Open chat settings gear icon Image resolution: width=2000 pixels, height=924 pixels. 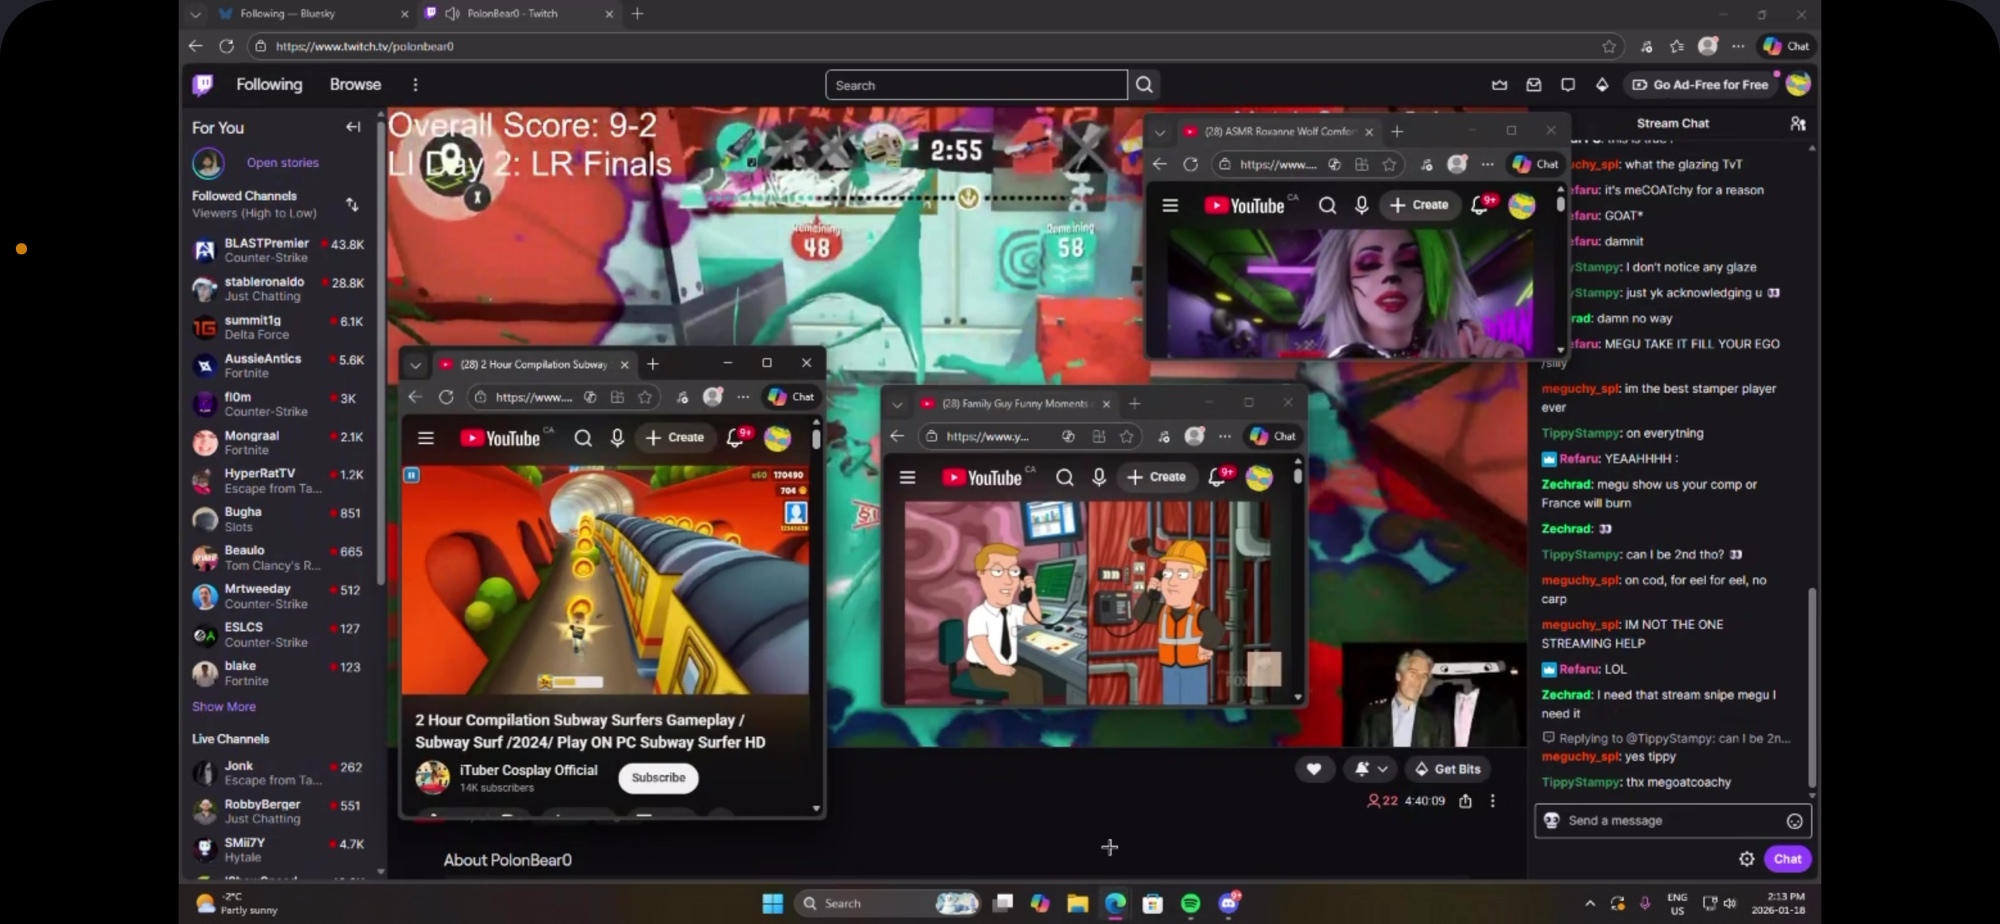click(1746, 859)
